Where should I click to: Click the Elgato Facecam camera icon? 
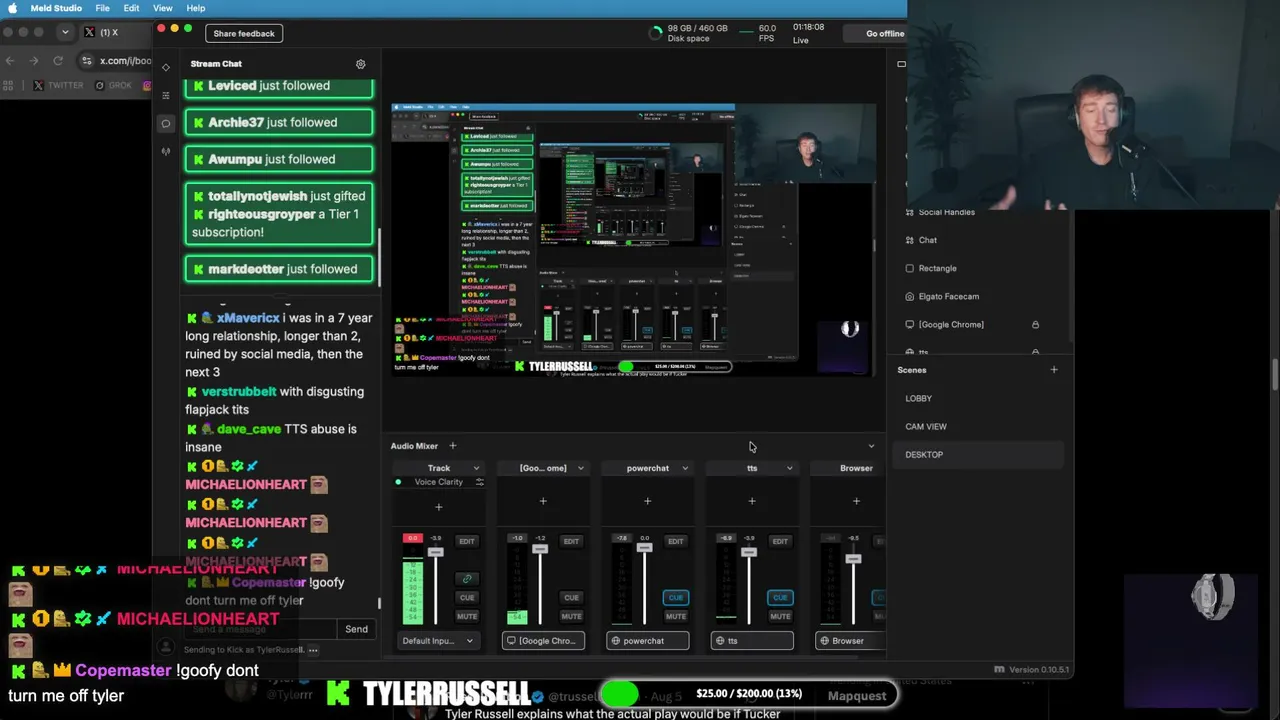point(909,296)
